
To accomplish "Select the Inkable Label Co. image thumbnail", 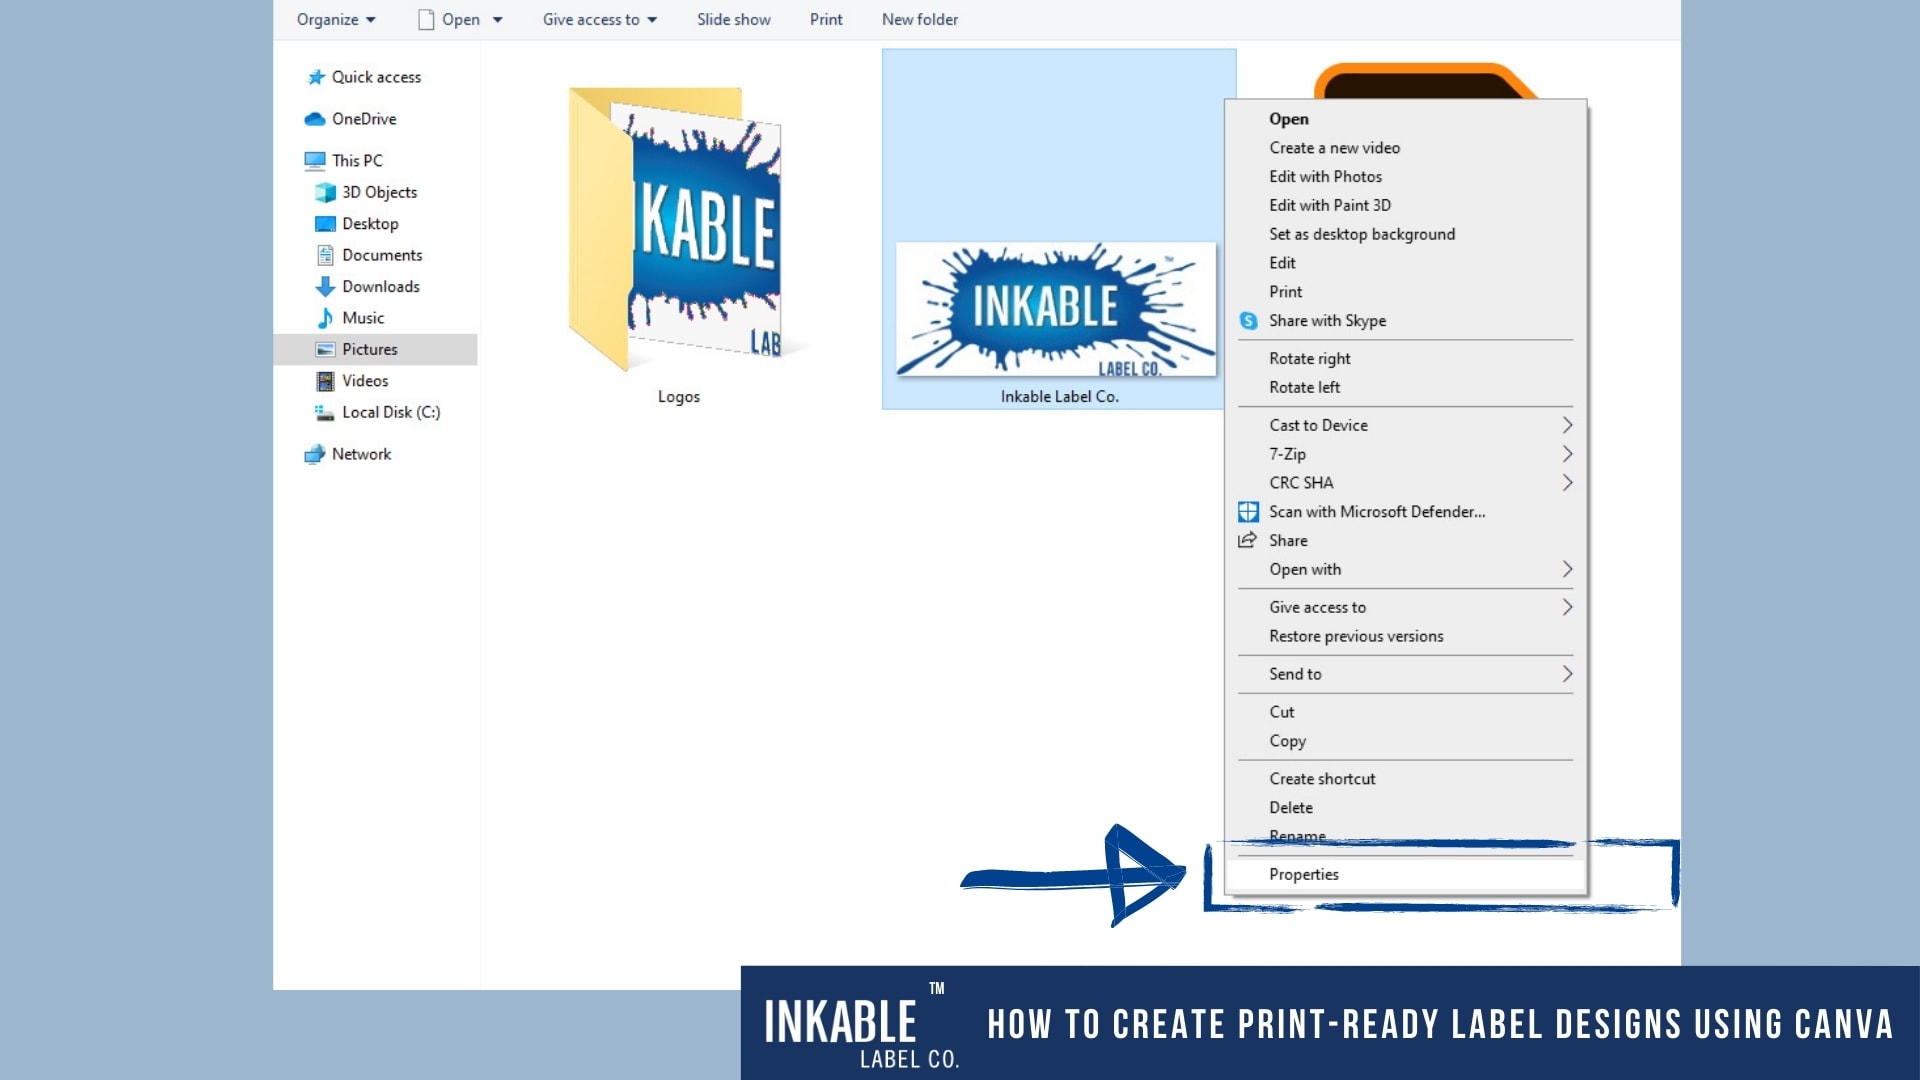I will point(1055,310).
